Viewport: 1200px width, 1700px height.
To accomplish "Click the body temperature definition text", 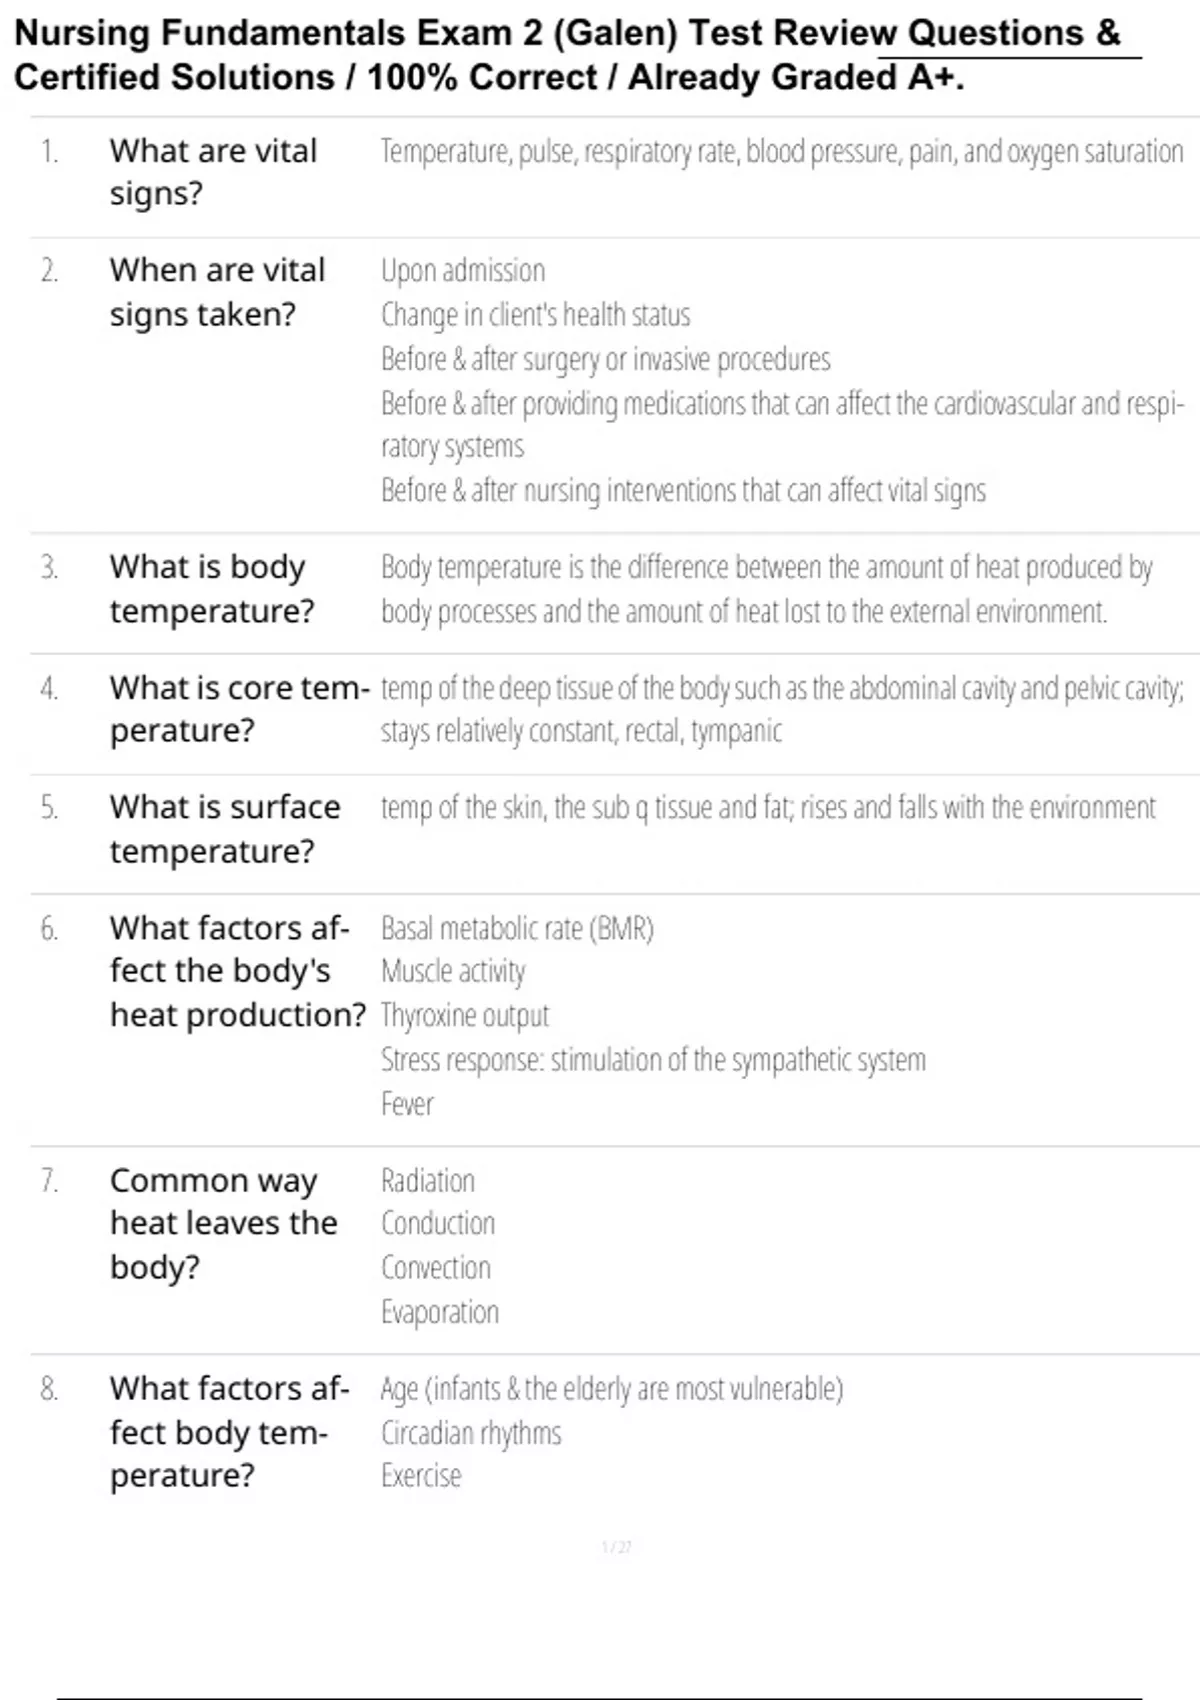I will coord(767,589).
